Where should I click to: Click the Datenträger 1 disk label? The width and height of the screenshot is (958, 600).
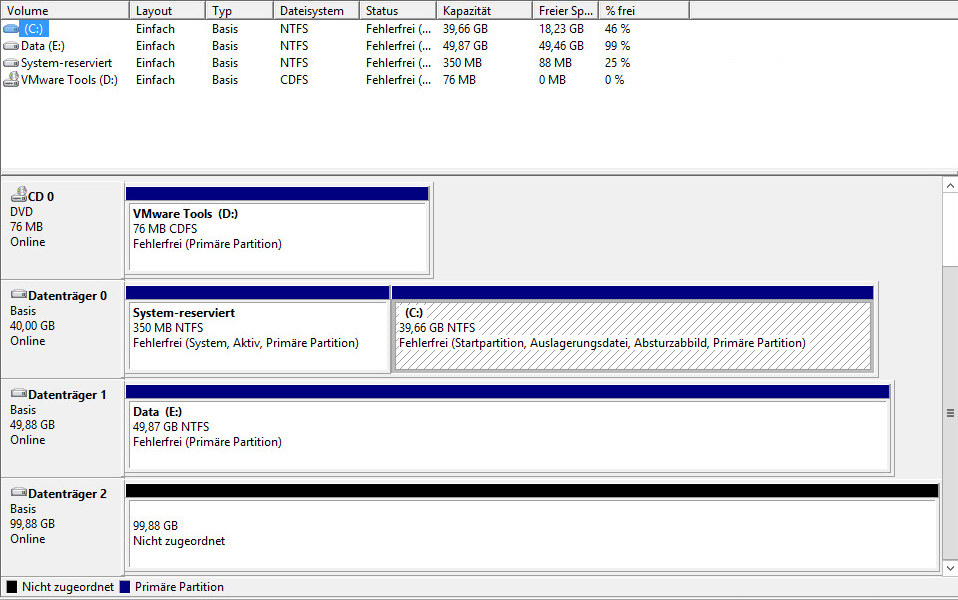[x=67, y=395]
